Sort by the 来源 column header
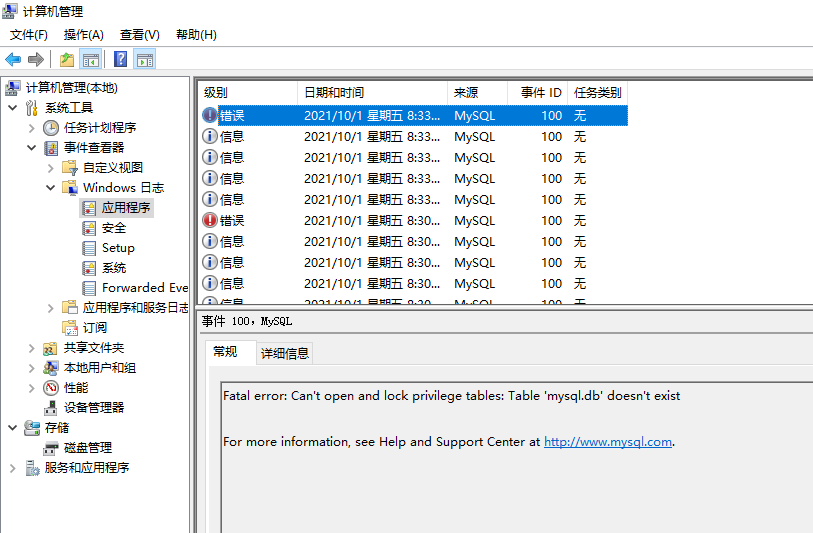 [478, 93]
